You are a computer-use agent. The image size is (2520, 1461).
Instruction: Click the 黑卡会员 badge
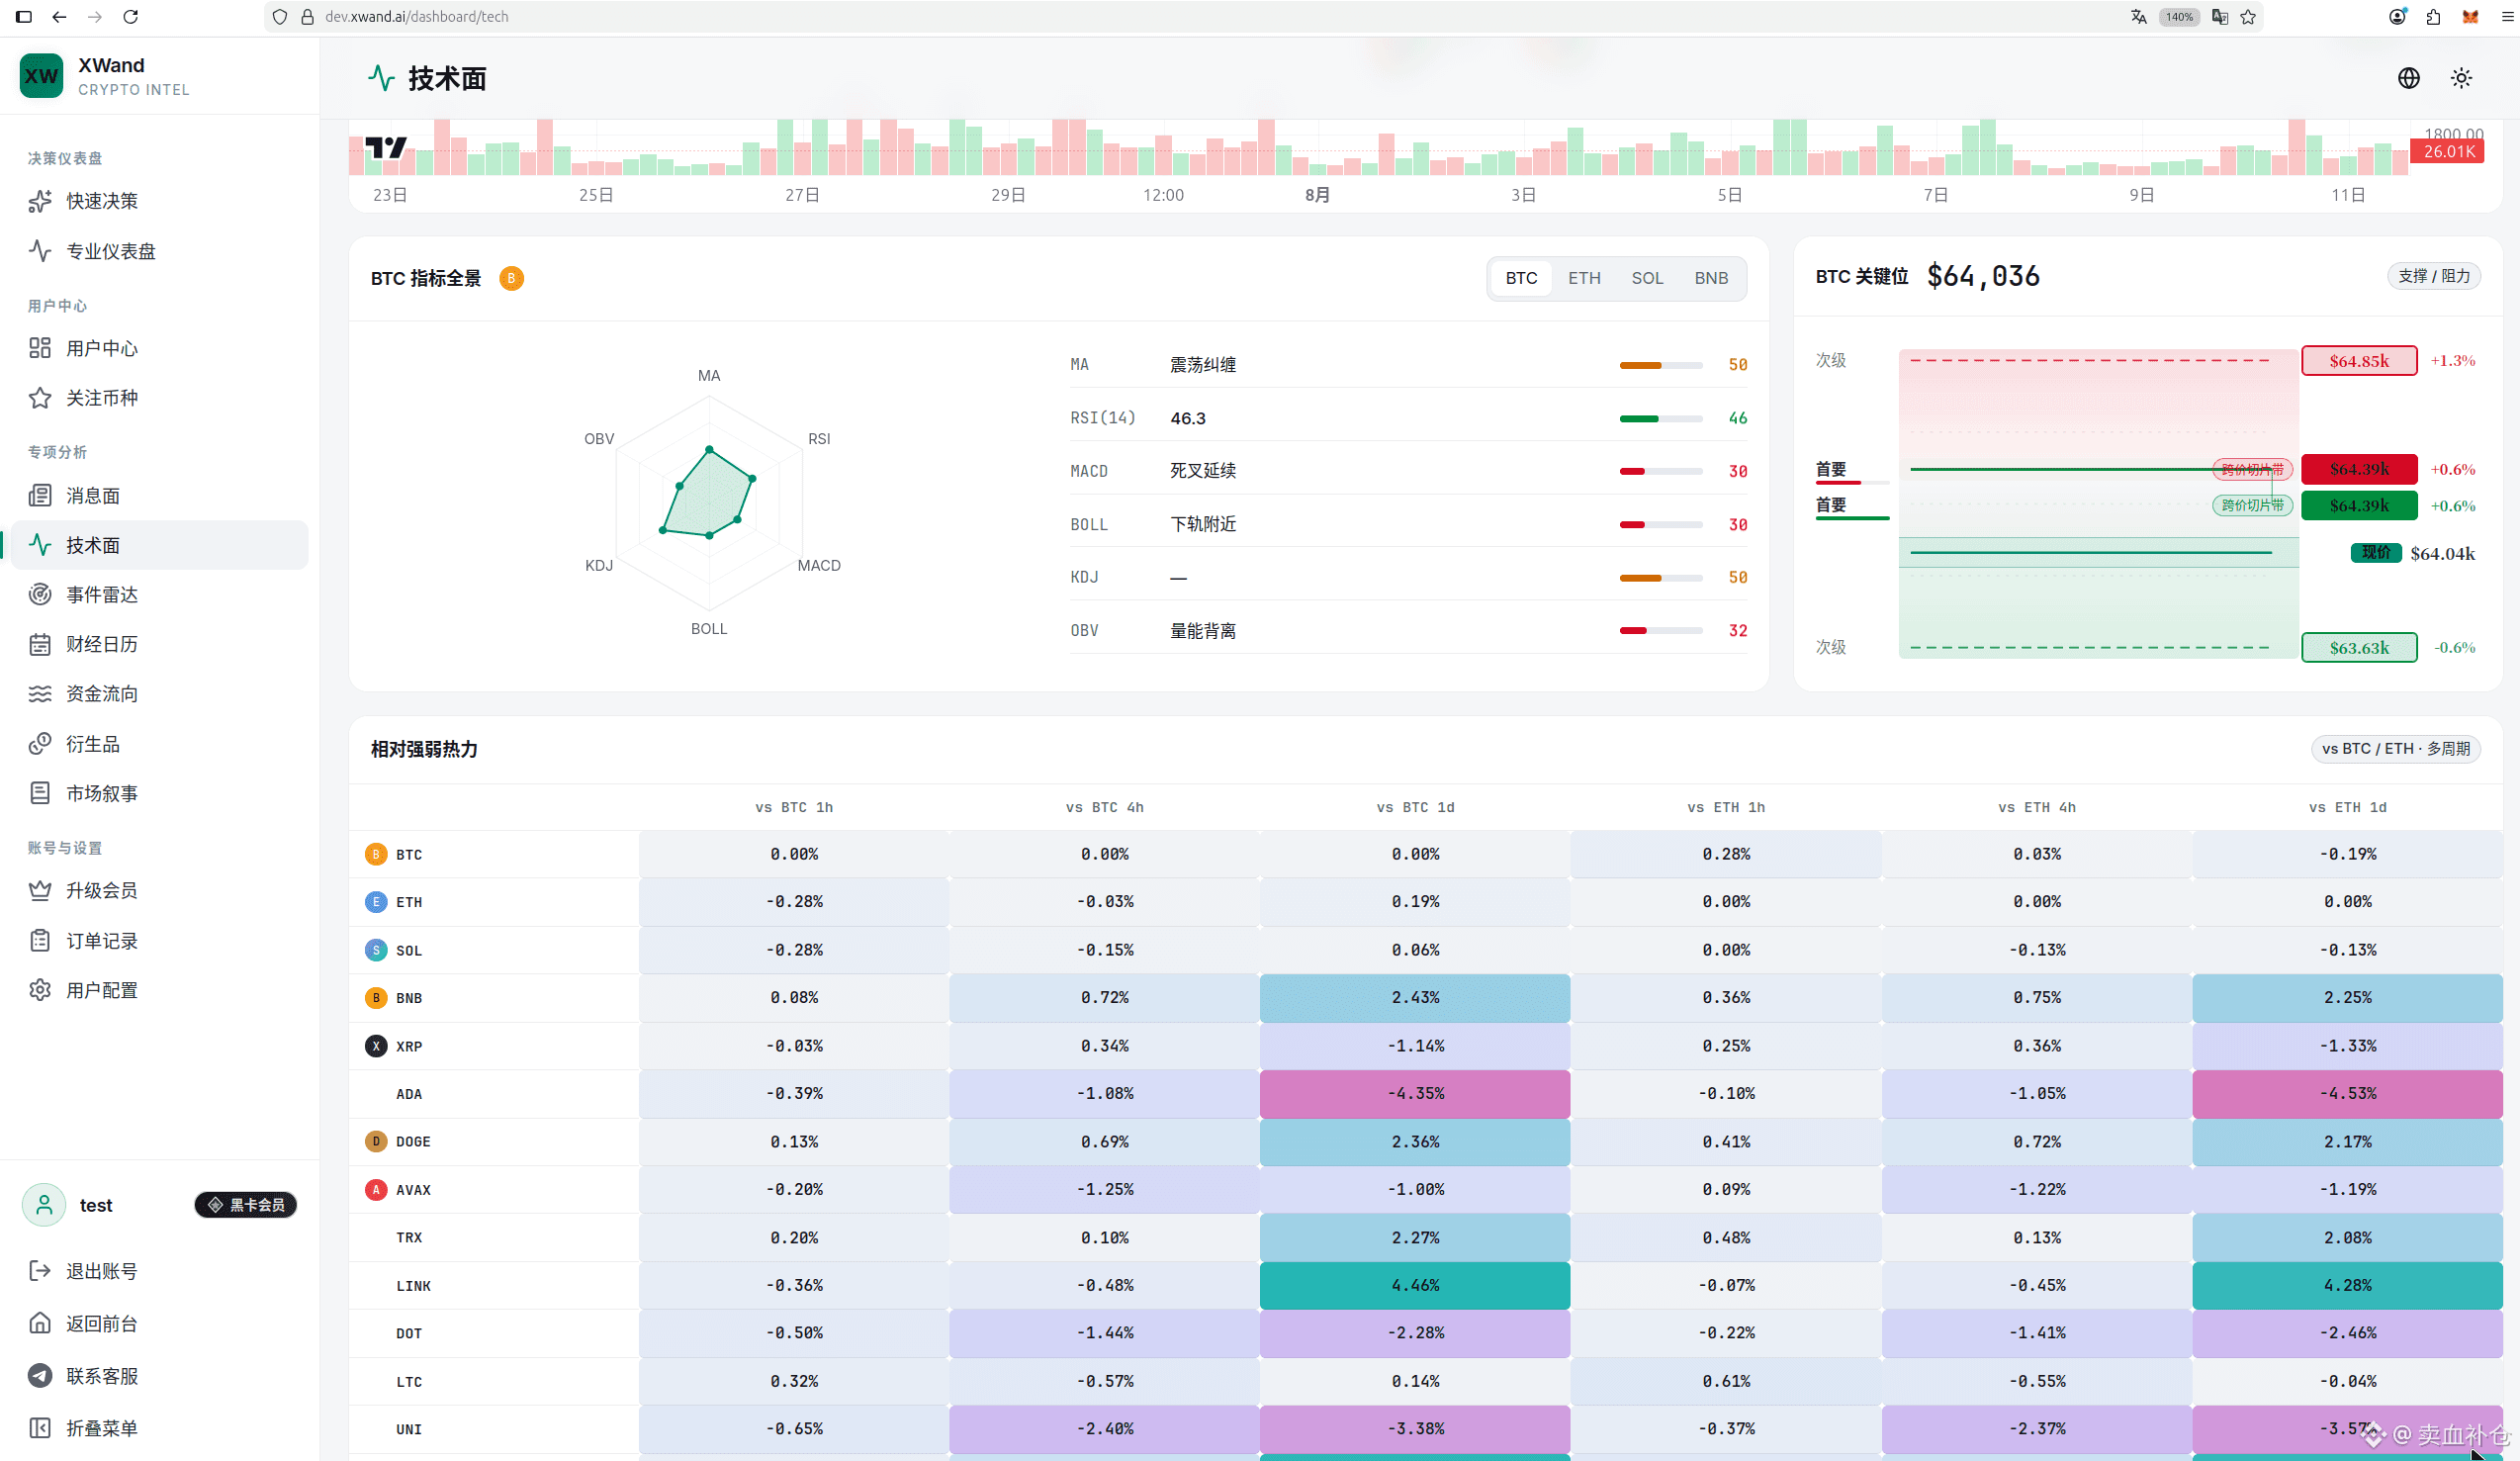246,1205
